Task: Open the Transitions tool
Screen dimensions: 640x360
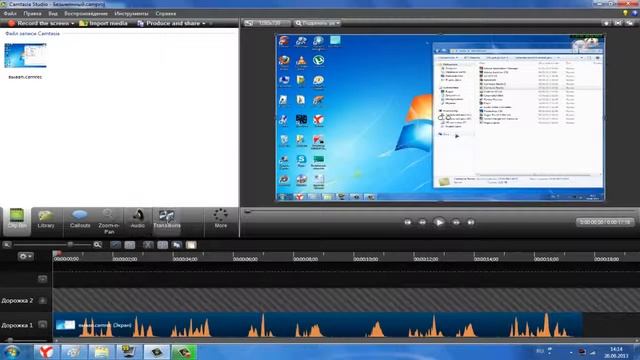Action: pyautogui.click(x=167, y=221)
